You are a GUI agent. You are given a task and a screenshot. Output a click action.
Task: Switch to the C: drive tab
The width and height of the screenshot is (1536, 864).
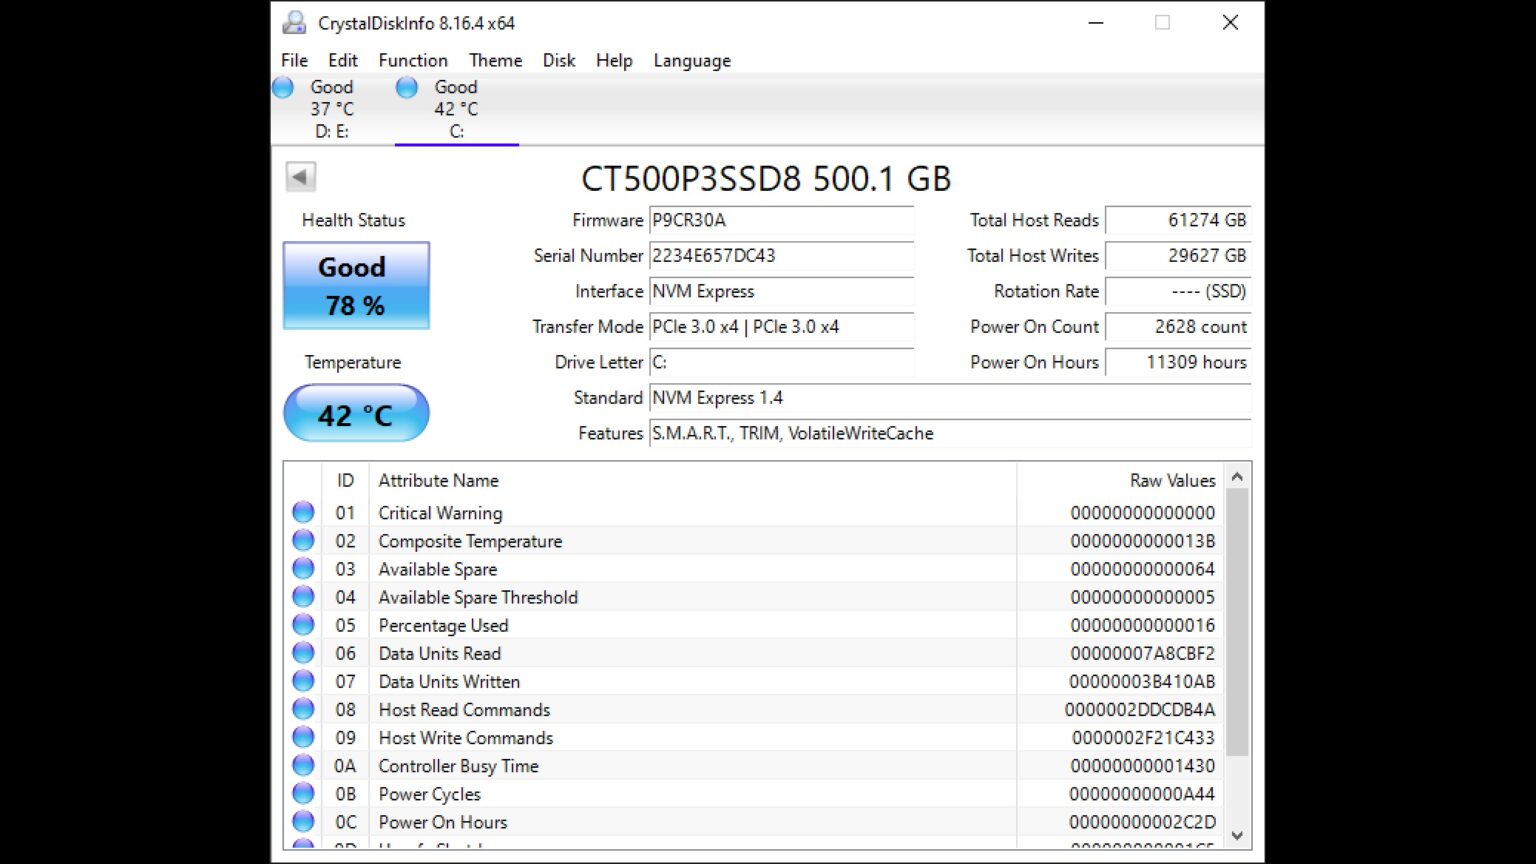coord(457,108)
